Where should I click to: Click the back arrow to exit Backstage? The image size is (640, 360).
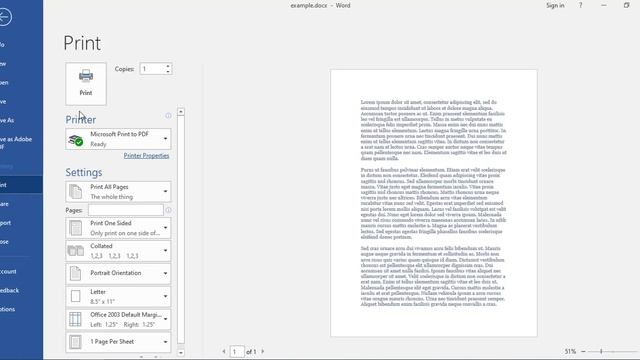[4, 17]
